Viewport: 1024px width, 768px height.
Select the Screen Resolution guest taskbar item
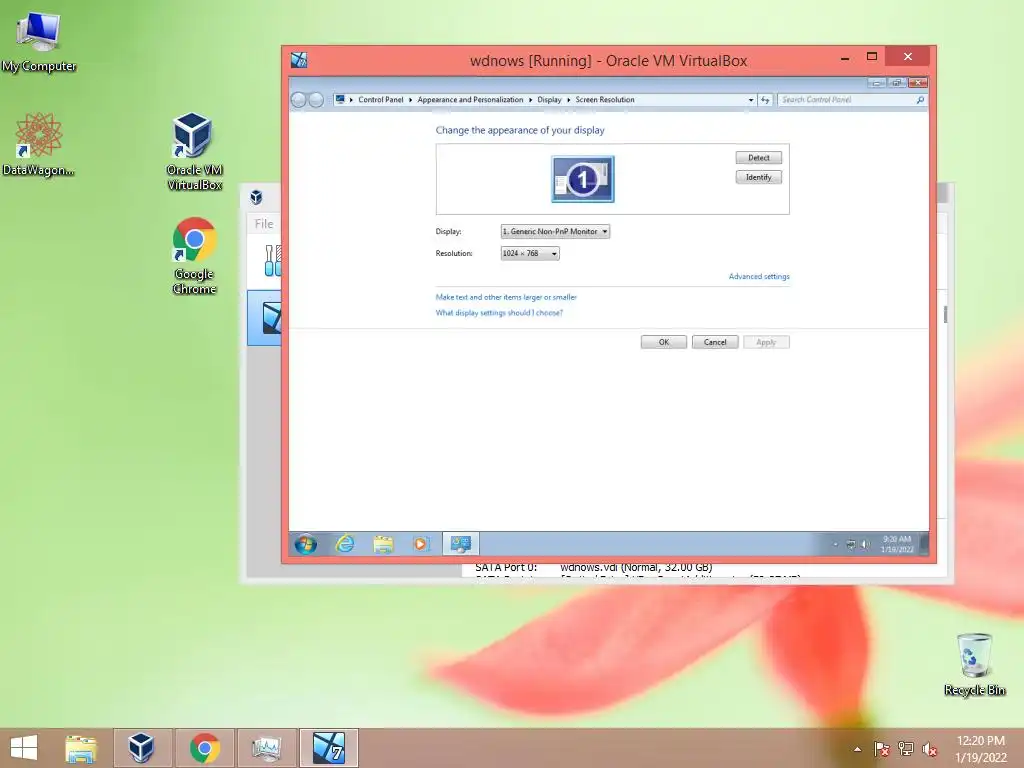click(460, 543)
